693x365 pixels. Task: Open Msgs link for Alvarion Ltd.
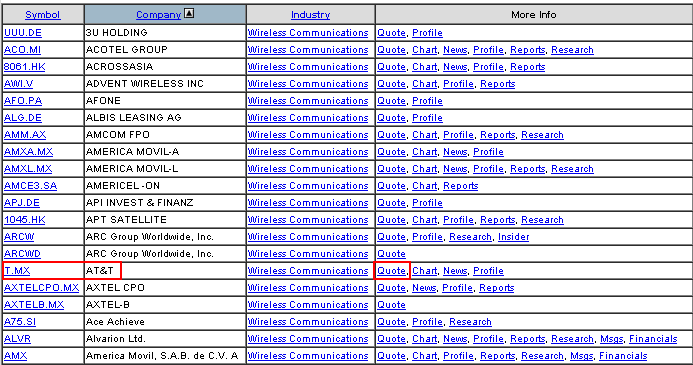pyautogui.click(x=611, y=339)
